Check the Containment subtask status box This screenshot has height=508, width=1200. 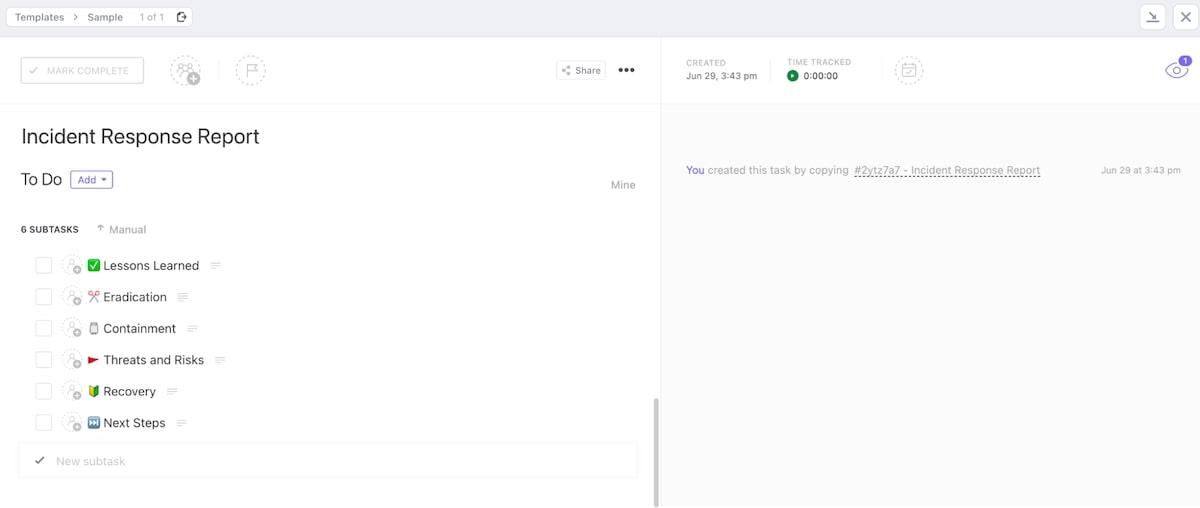[x=44, y=329]
